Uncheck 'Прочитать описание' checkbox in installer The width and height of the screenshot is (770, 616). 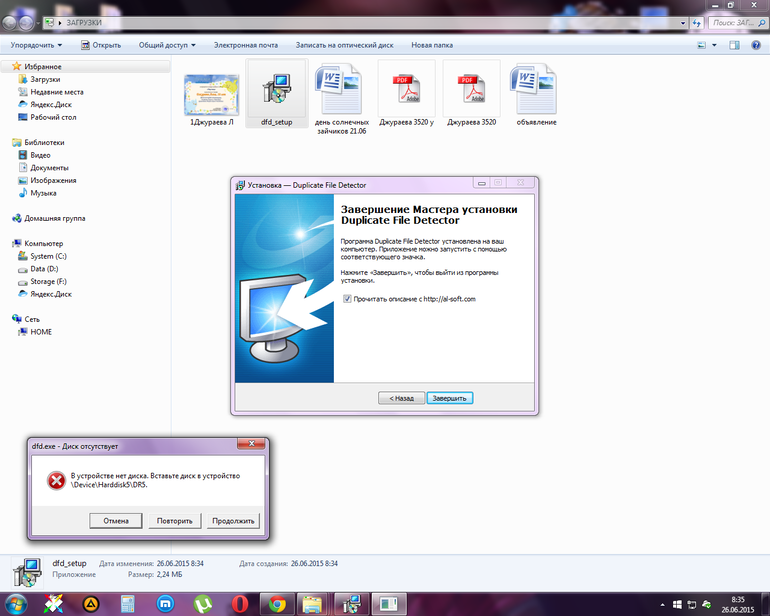click(347, 299)
